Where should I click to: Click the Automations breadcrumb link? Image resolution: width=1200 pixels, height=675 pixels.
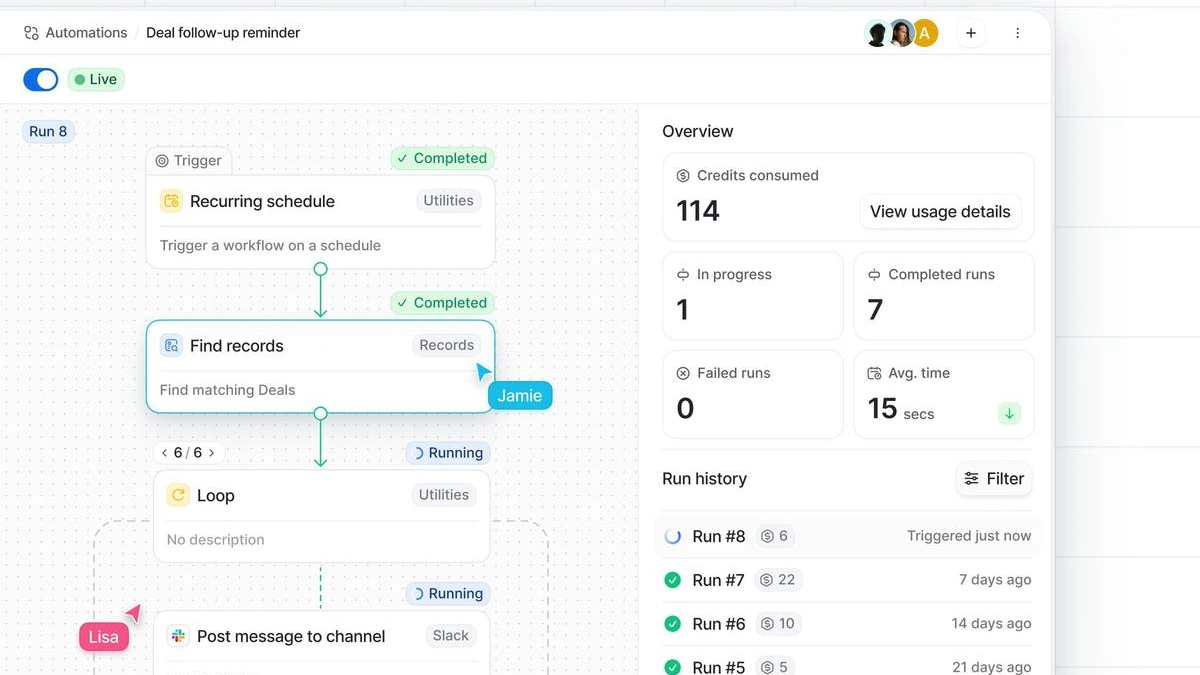coord(86,33)
